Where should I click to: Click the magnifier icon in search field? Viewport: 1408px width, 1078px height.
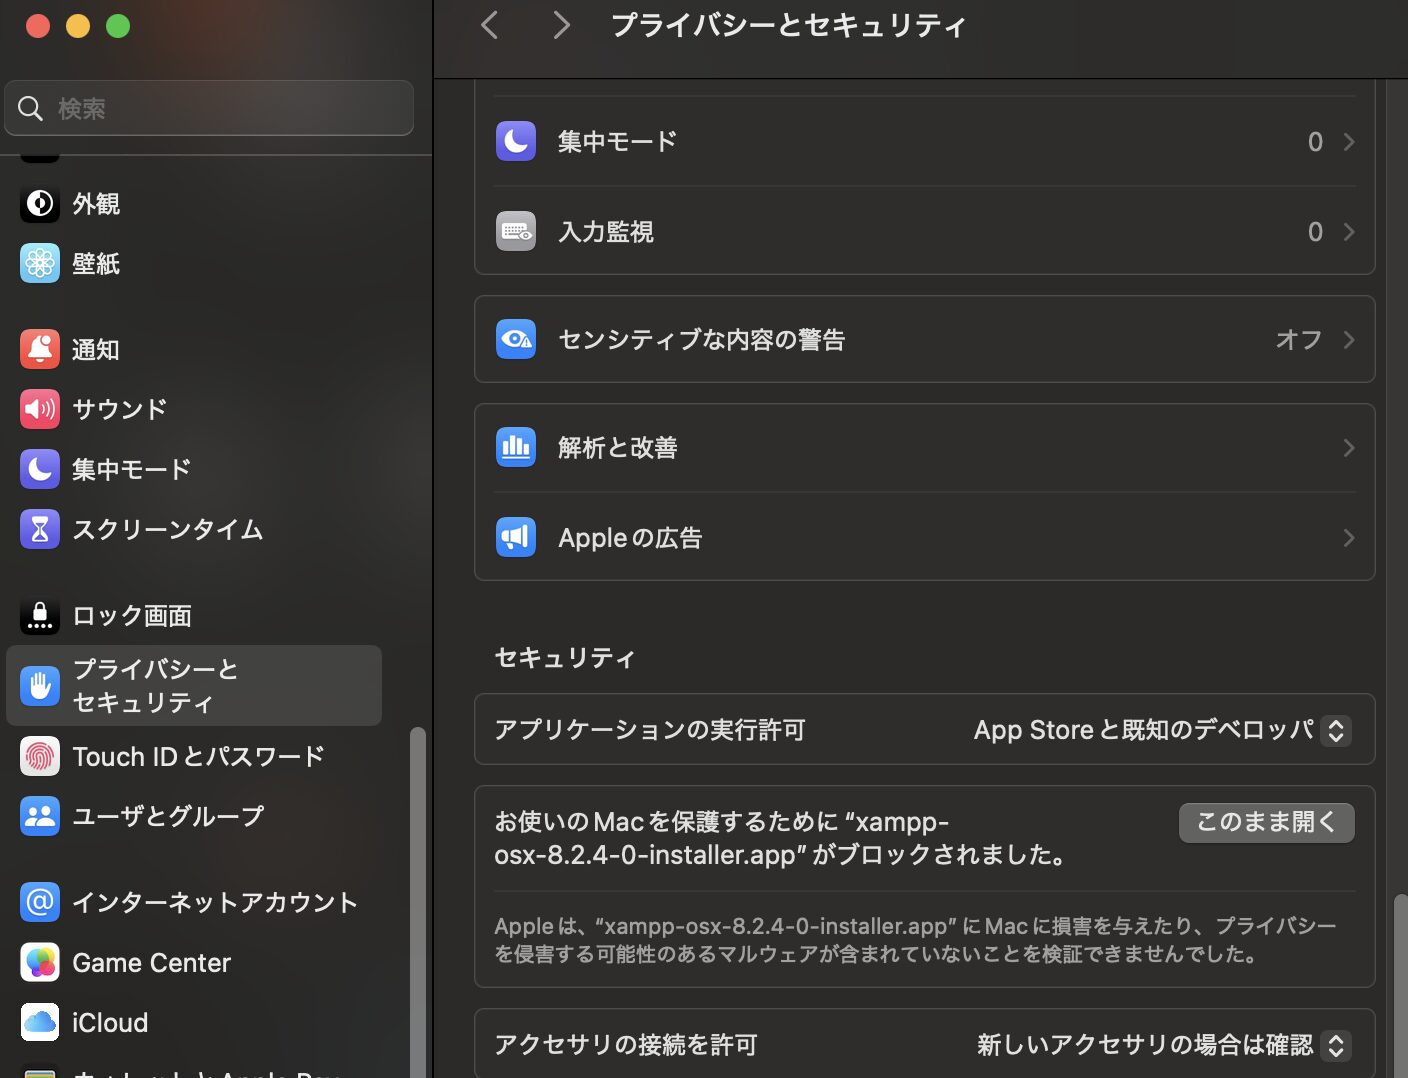coord(31,108)
